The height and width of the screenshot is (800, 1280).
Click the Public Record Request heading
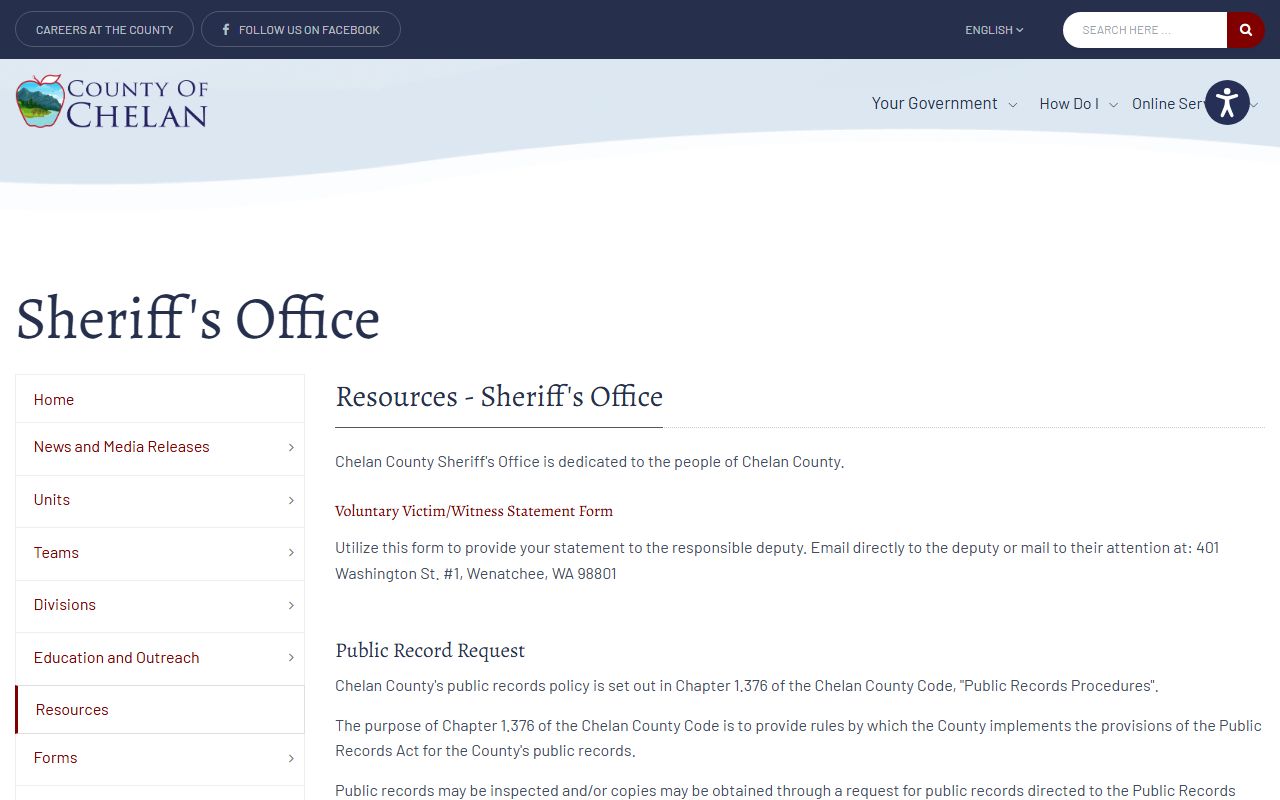(430, 650)
